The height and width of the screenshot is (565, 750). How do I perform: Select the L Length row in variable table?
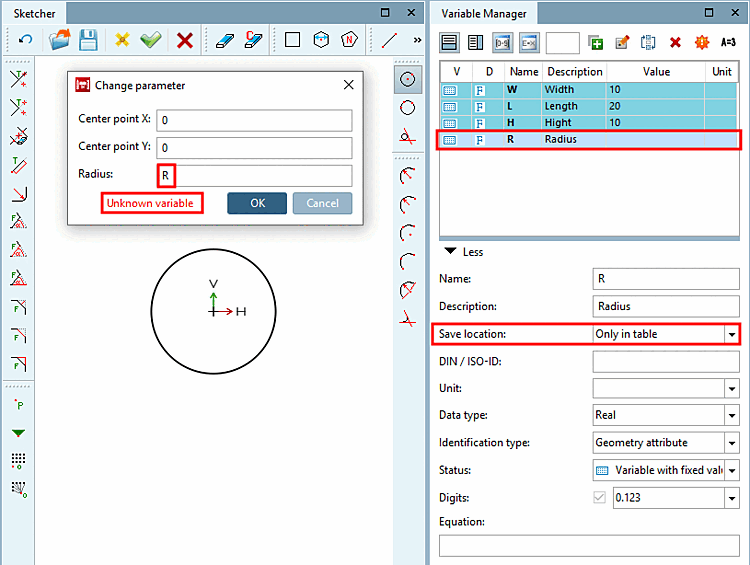point(589,106)
